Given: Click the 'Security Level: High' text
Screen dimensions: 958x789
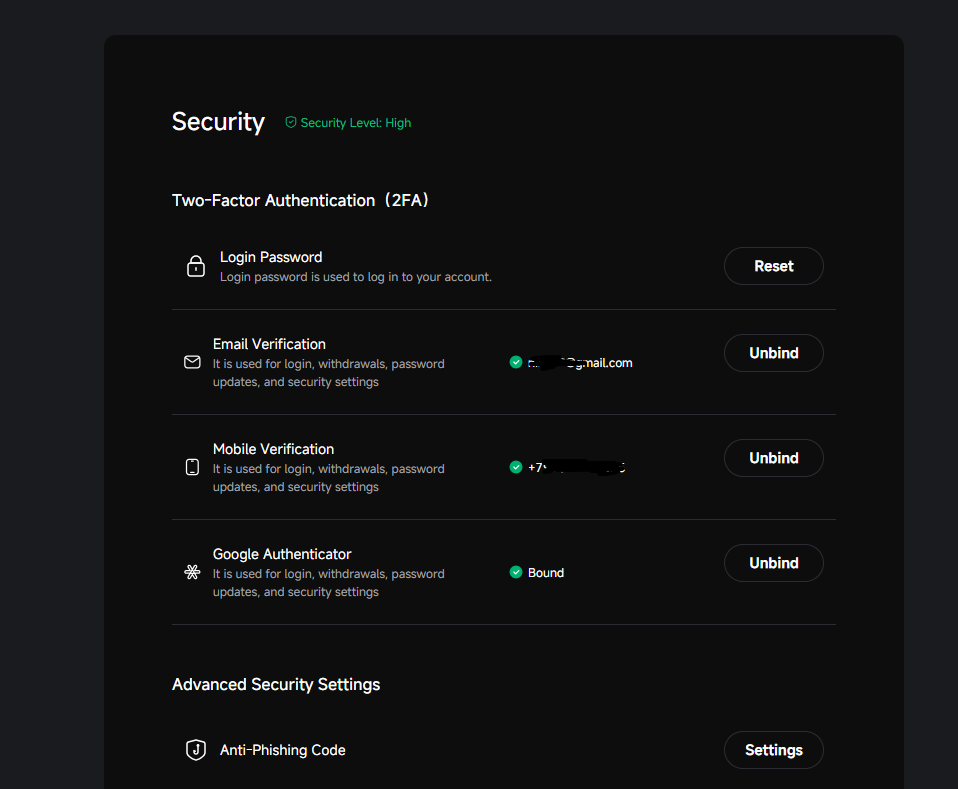Looking at the screenshot, I should [x=356, y=123].
